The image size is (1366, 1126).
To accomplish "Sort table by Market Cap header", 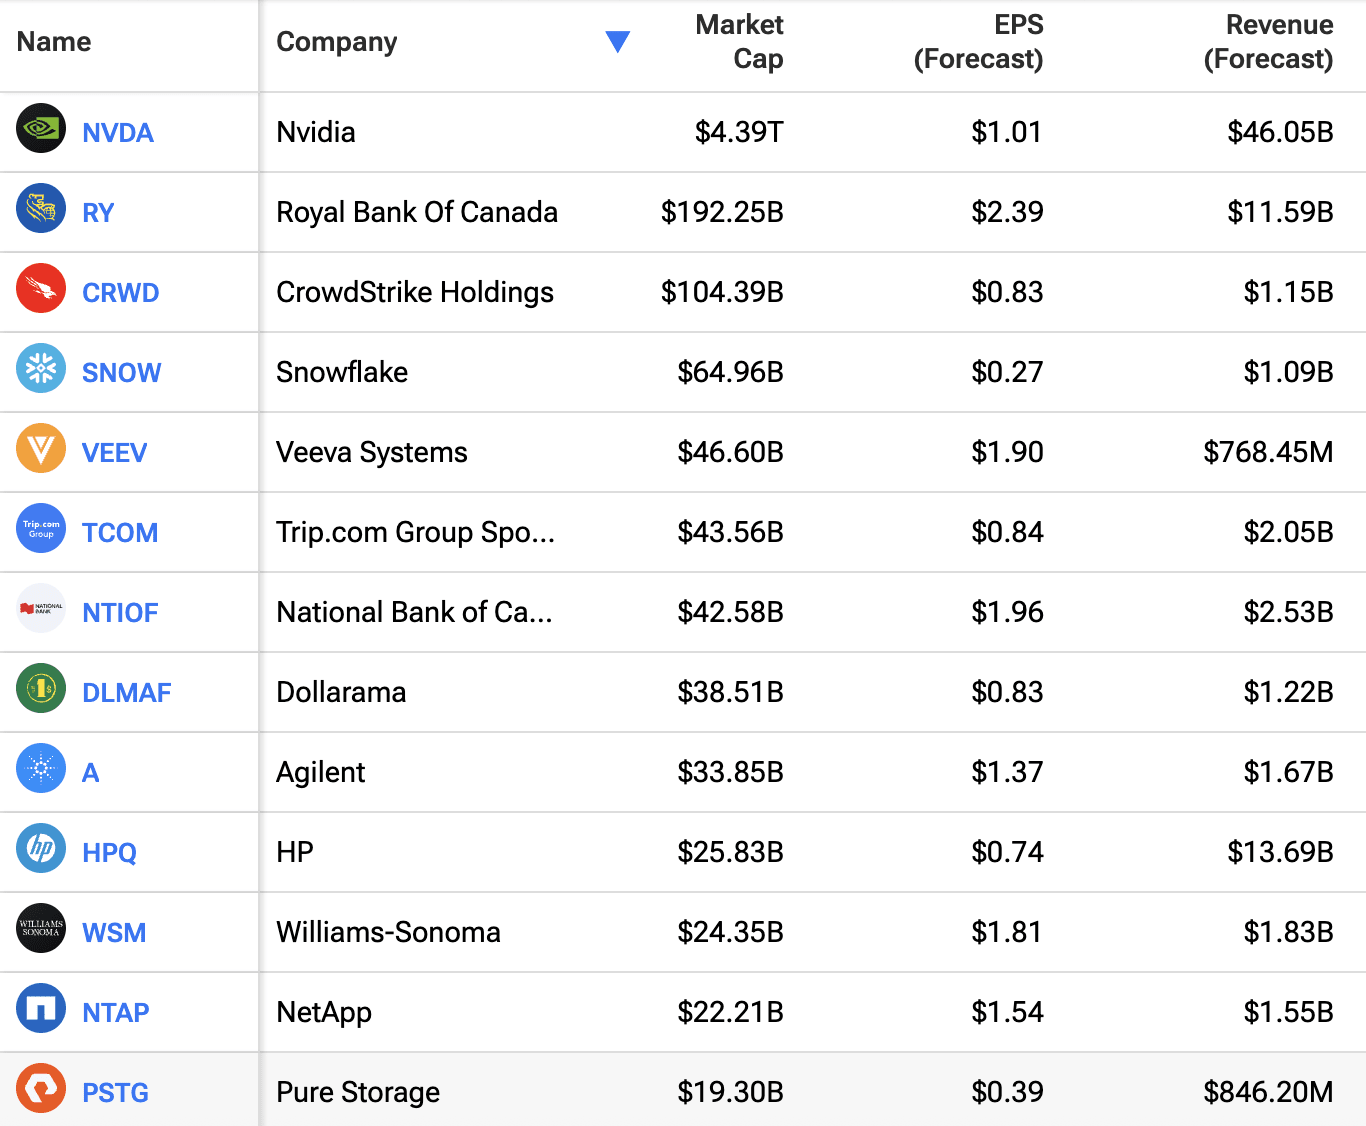I will coord(739,42).
